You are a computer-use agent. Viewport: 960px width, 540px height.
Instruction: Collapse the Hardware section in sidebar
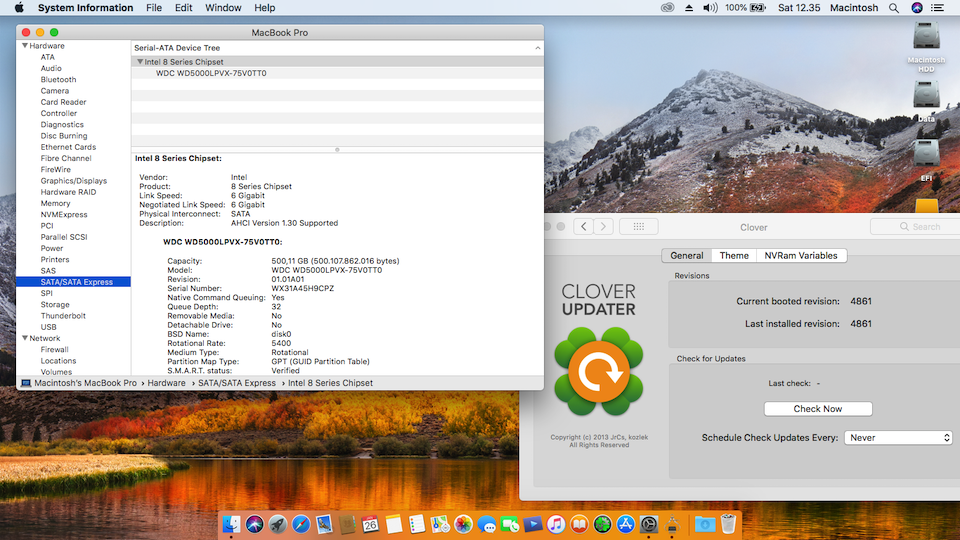click(25, 46)
